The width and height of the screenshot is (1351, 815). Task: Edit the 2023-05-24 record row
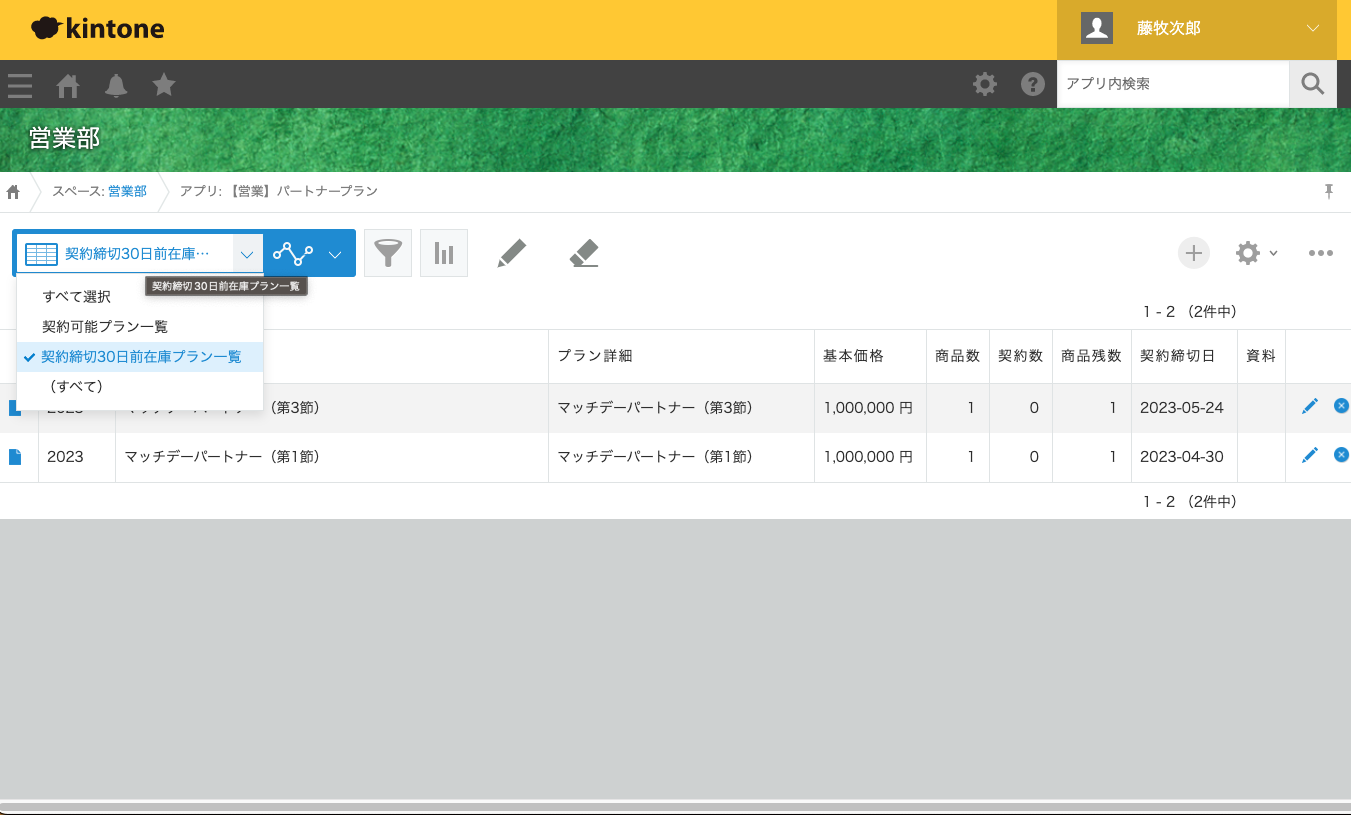click(1310, 406)
